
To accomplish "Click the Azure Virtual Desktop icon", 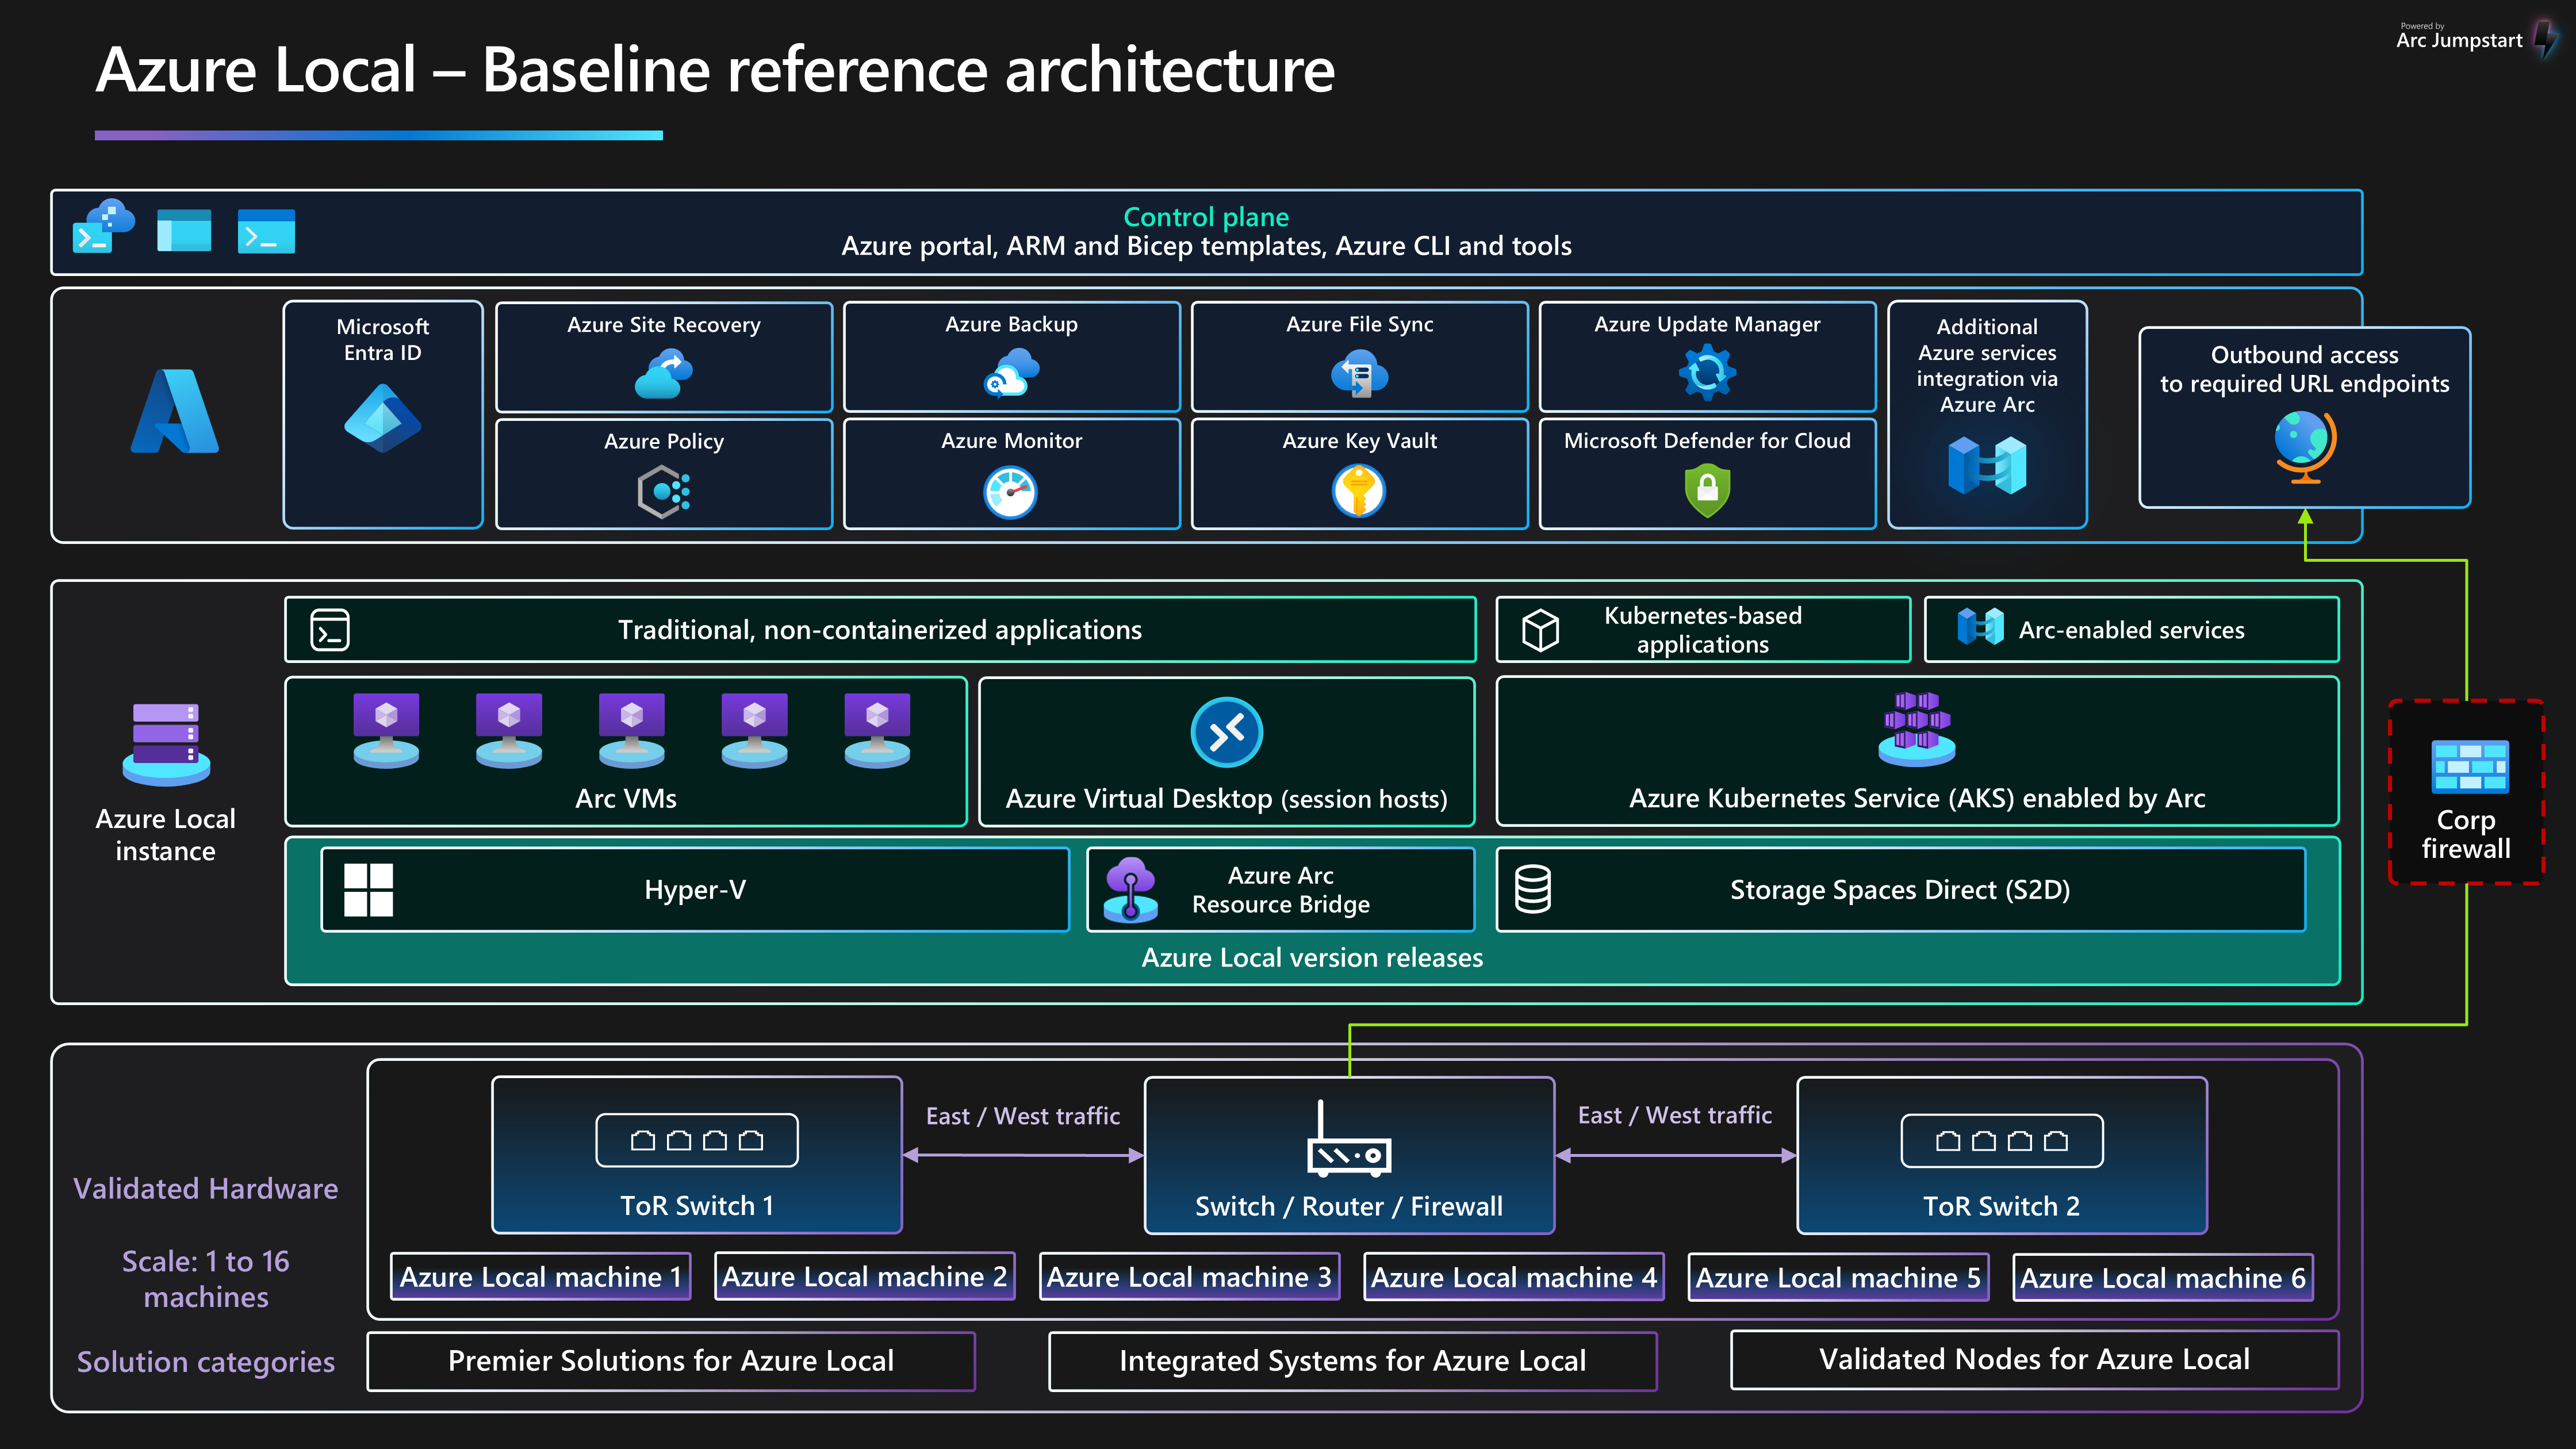I will (1227, 731).
